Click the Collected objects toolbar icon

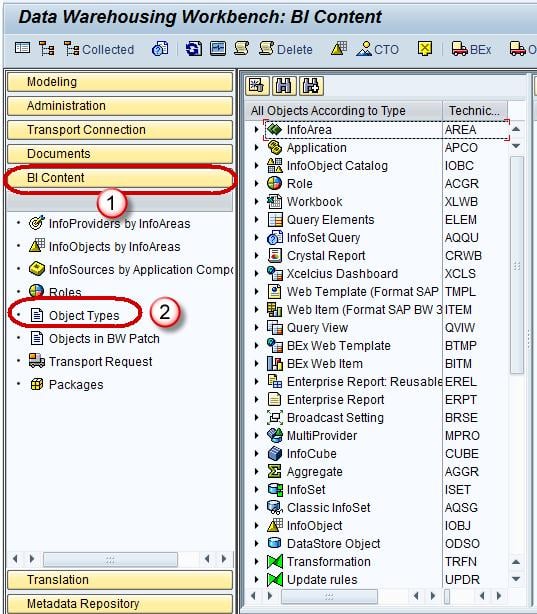[x=99, y=49]
